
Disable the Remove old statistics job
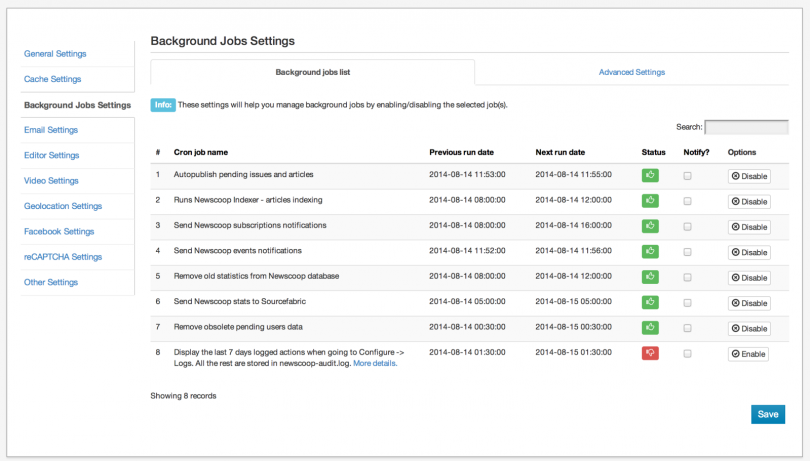pos(749,278)
